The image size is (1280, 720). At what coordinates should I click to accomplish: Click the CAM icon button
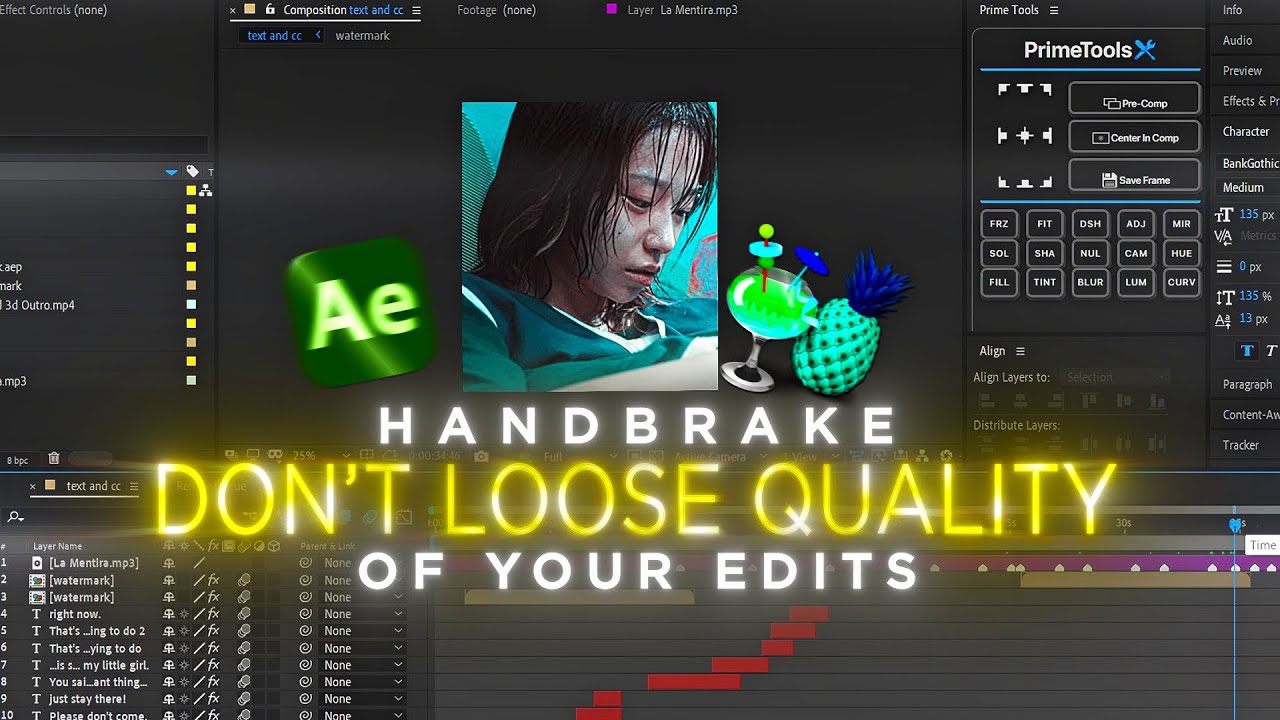(x=1136, y=253)
